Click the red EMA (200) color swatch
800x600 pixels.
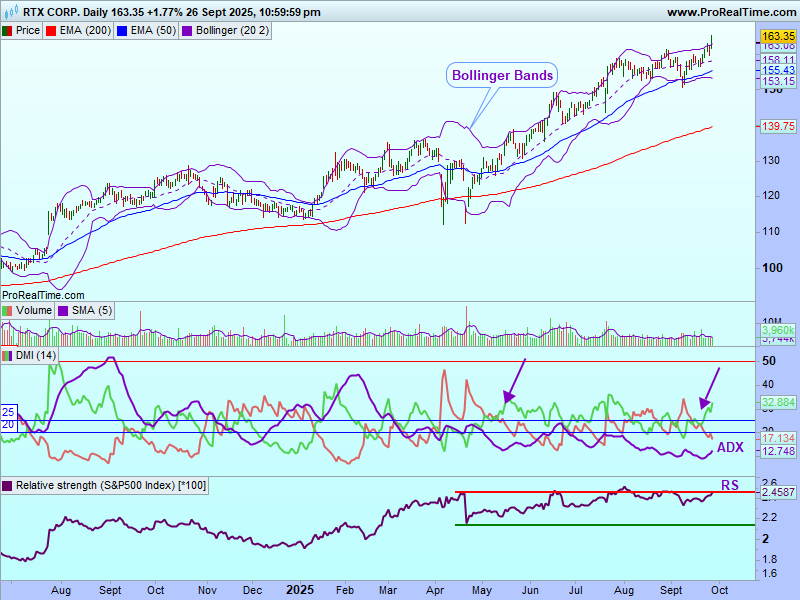pos(52,31)
